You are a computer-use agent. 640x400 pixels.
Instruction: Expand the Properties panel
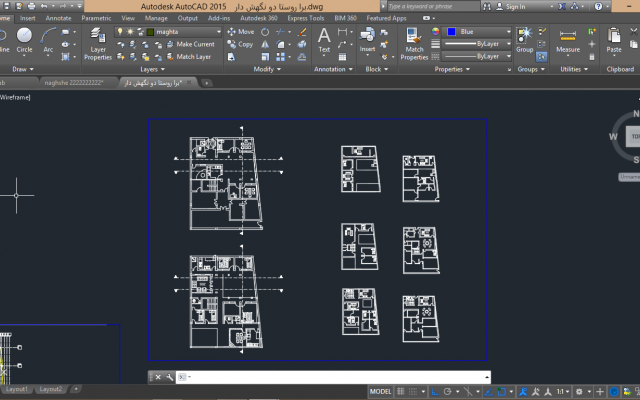[452, 69]
